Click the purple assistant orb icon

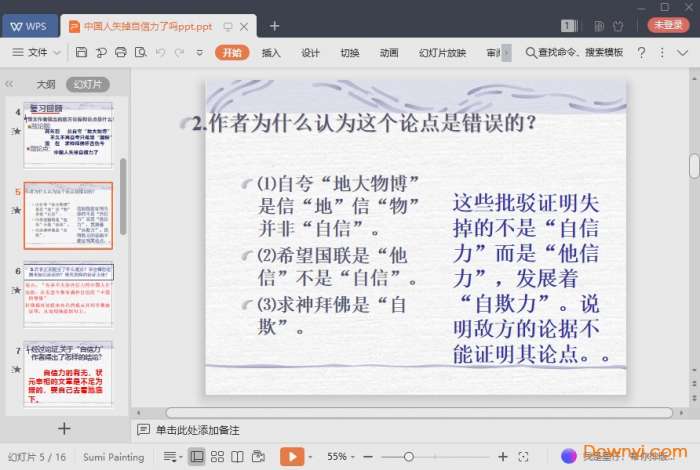pyautogui.click(x=569, y=456)
